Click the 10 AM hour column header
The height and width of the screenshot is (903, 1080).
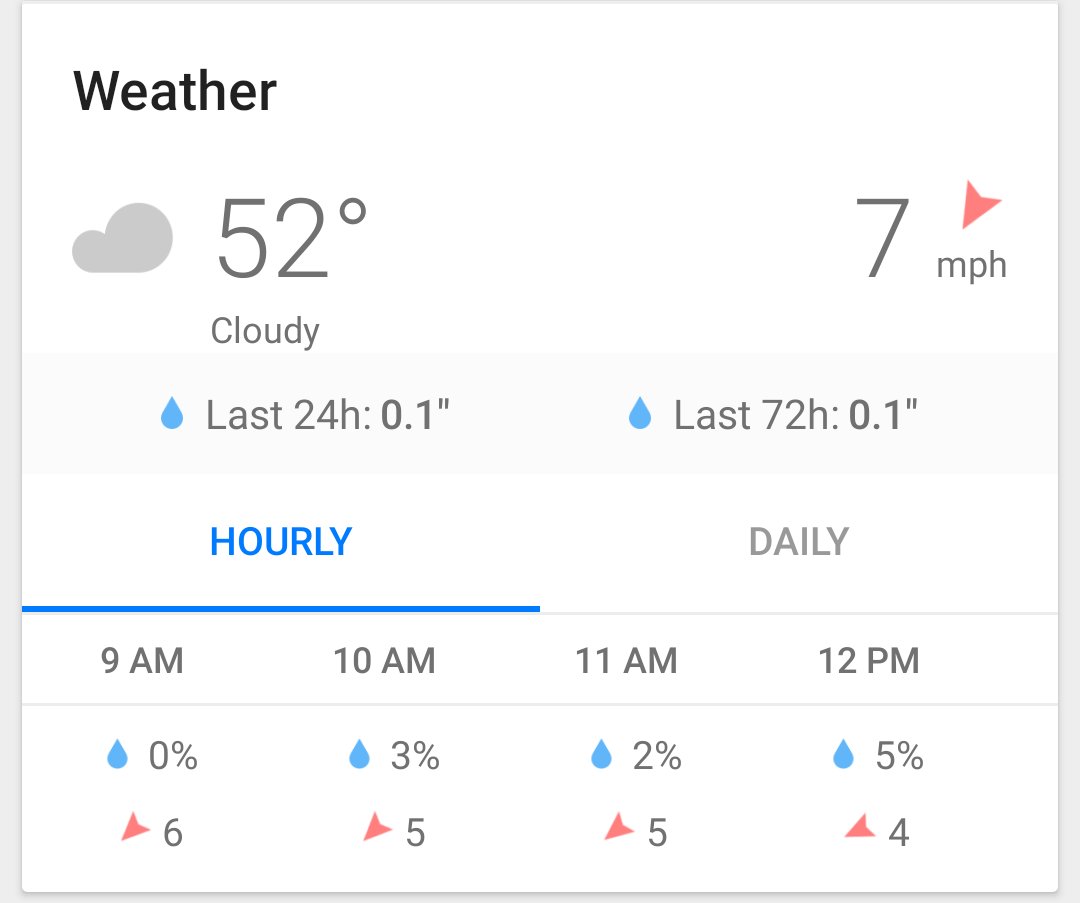[384, 661]
